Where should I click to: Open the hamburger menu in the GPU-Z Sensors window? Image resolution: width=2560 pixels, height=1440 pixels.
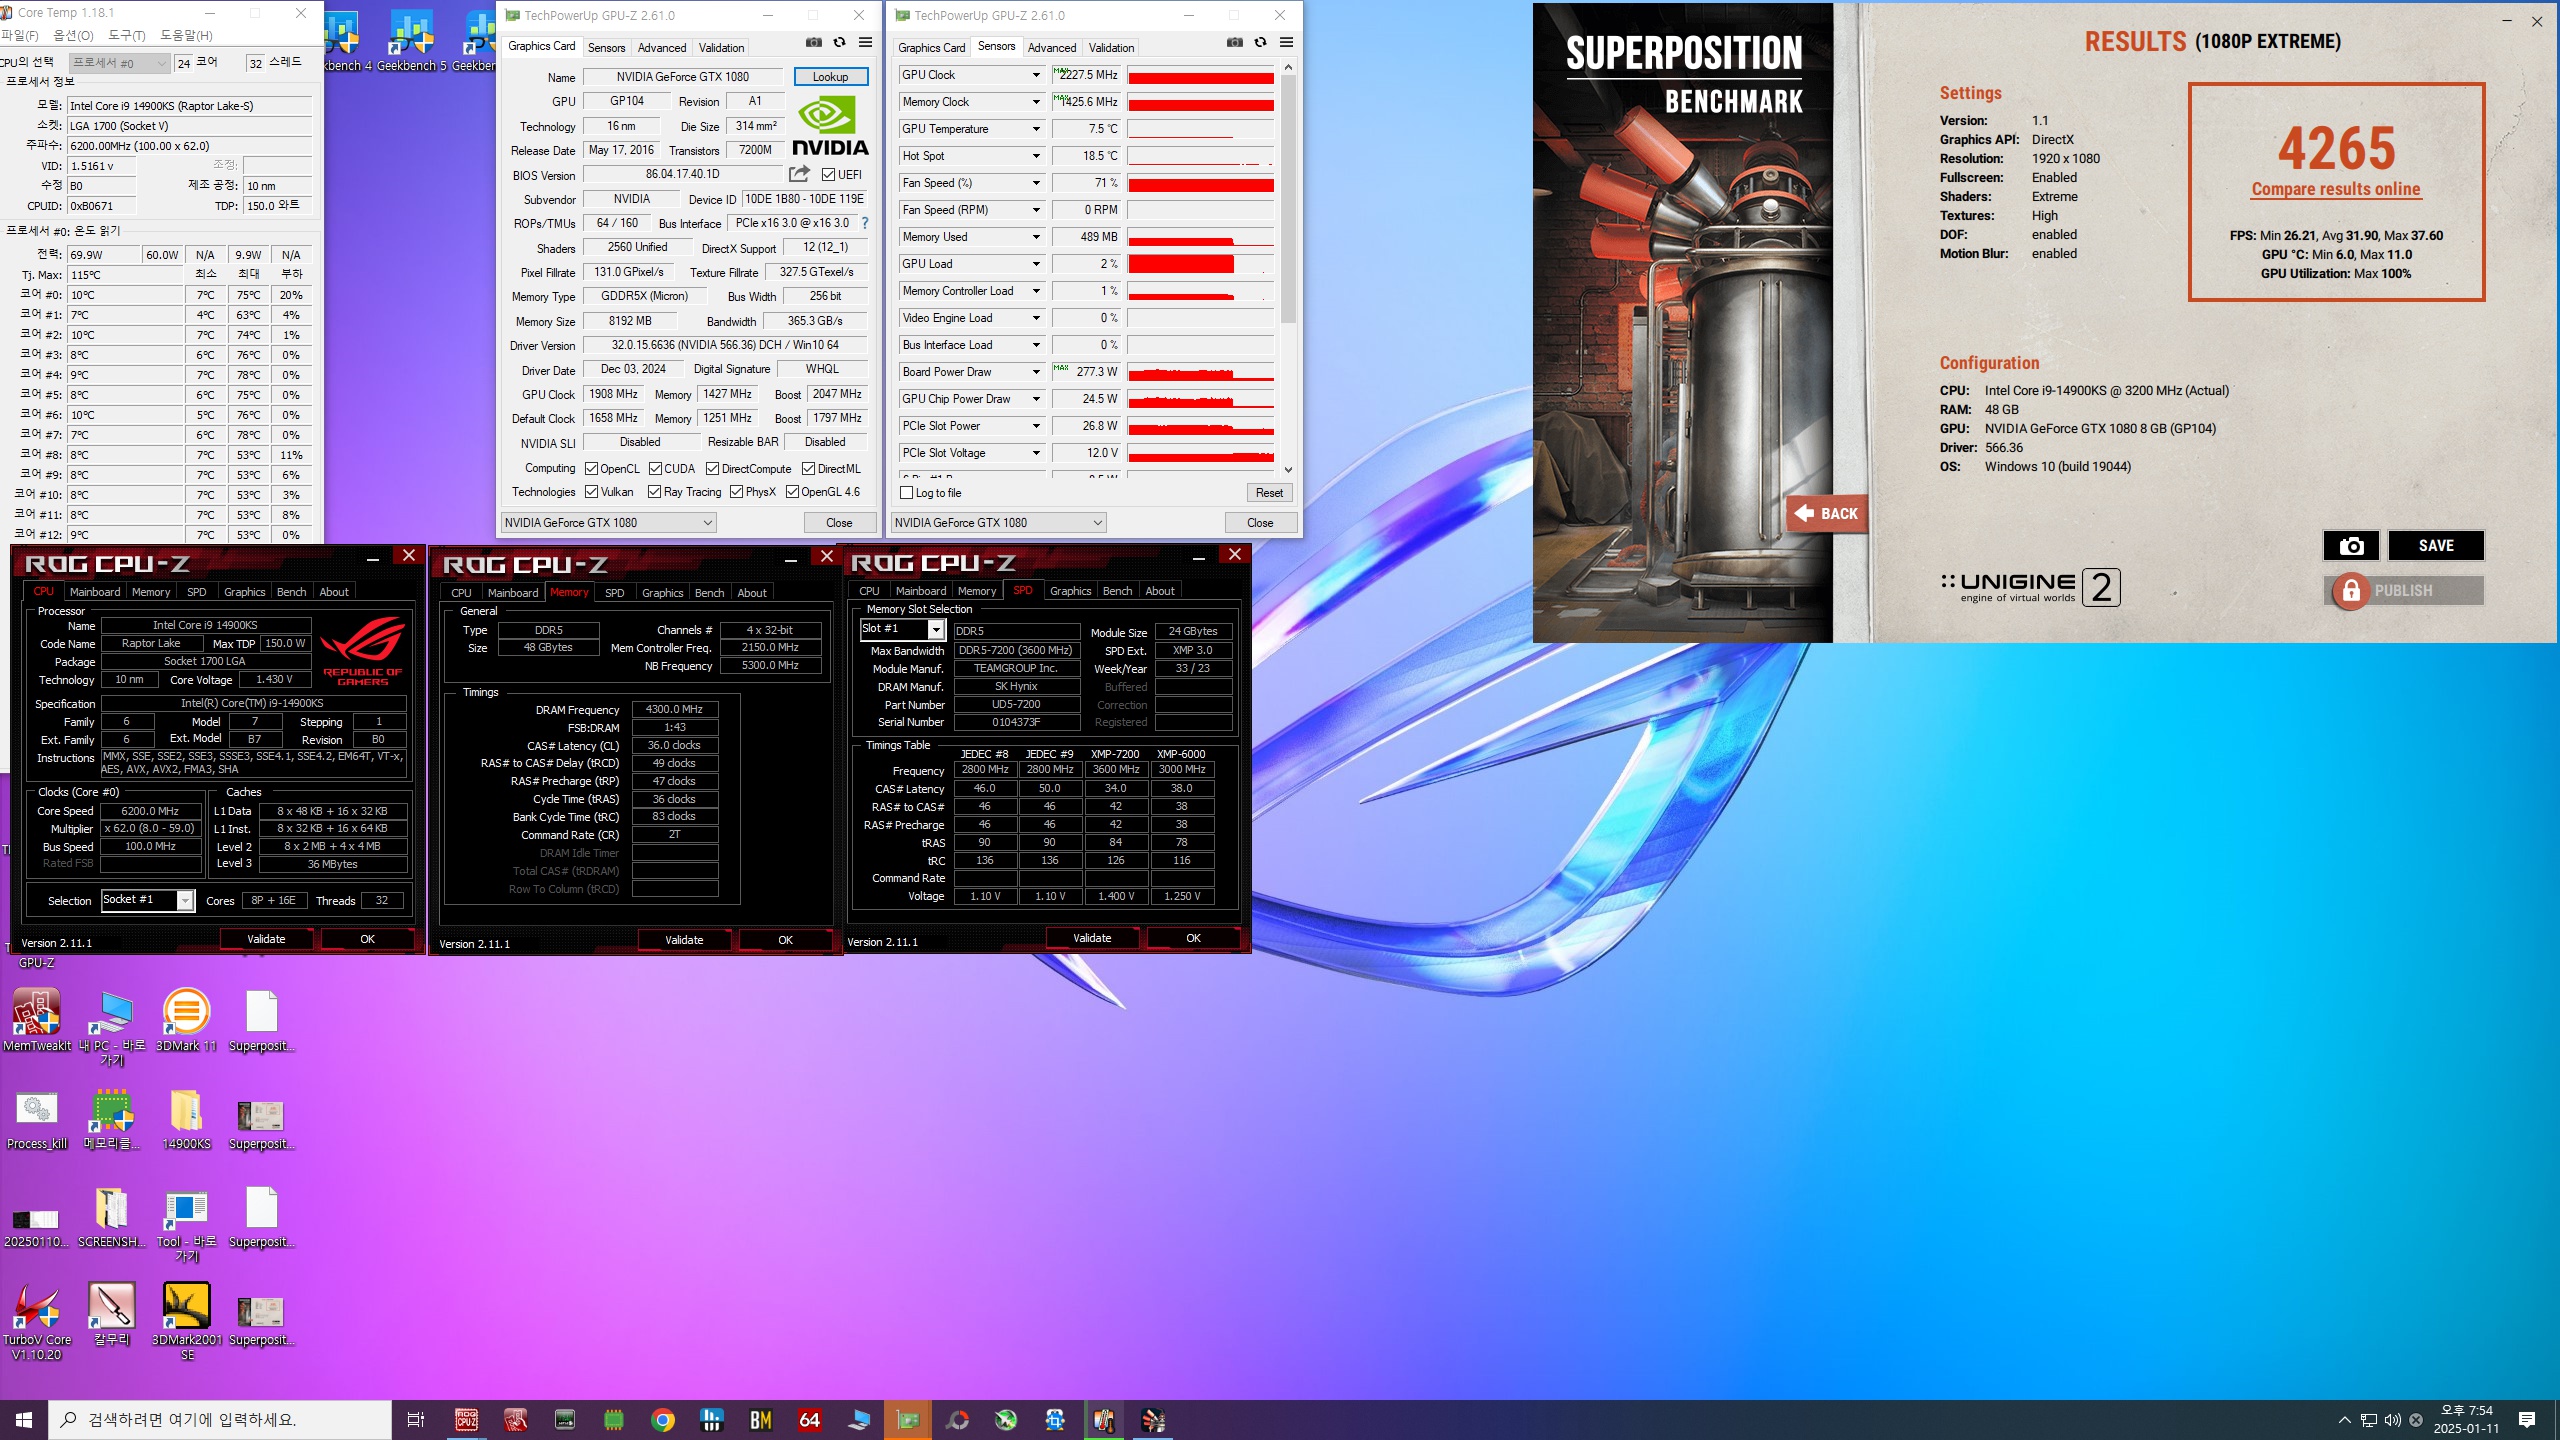click(x=1287, y=43)
